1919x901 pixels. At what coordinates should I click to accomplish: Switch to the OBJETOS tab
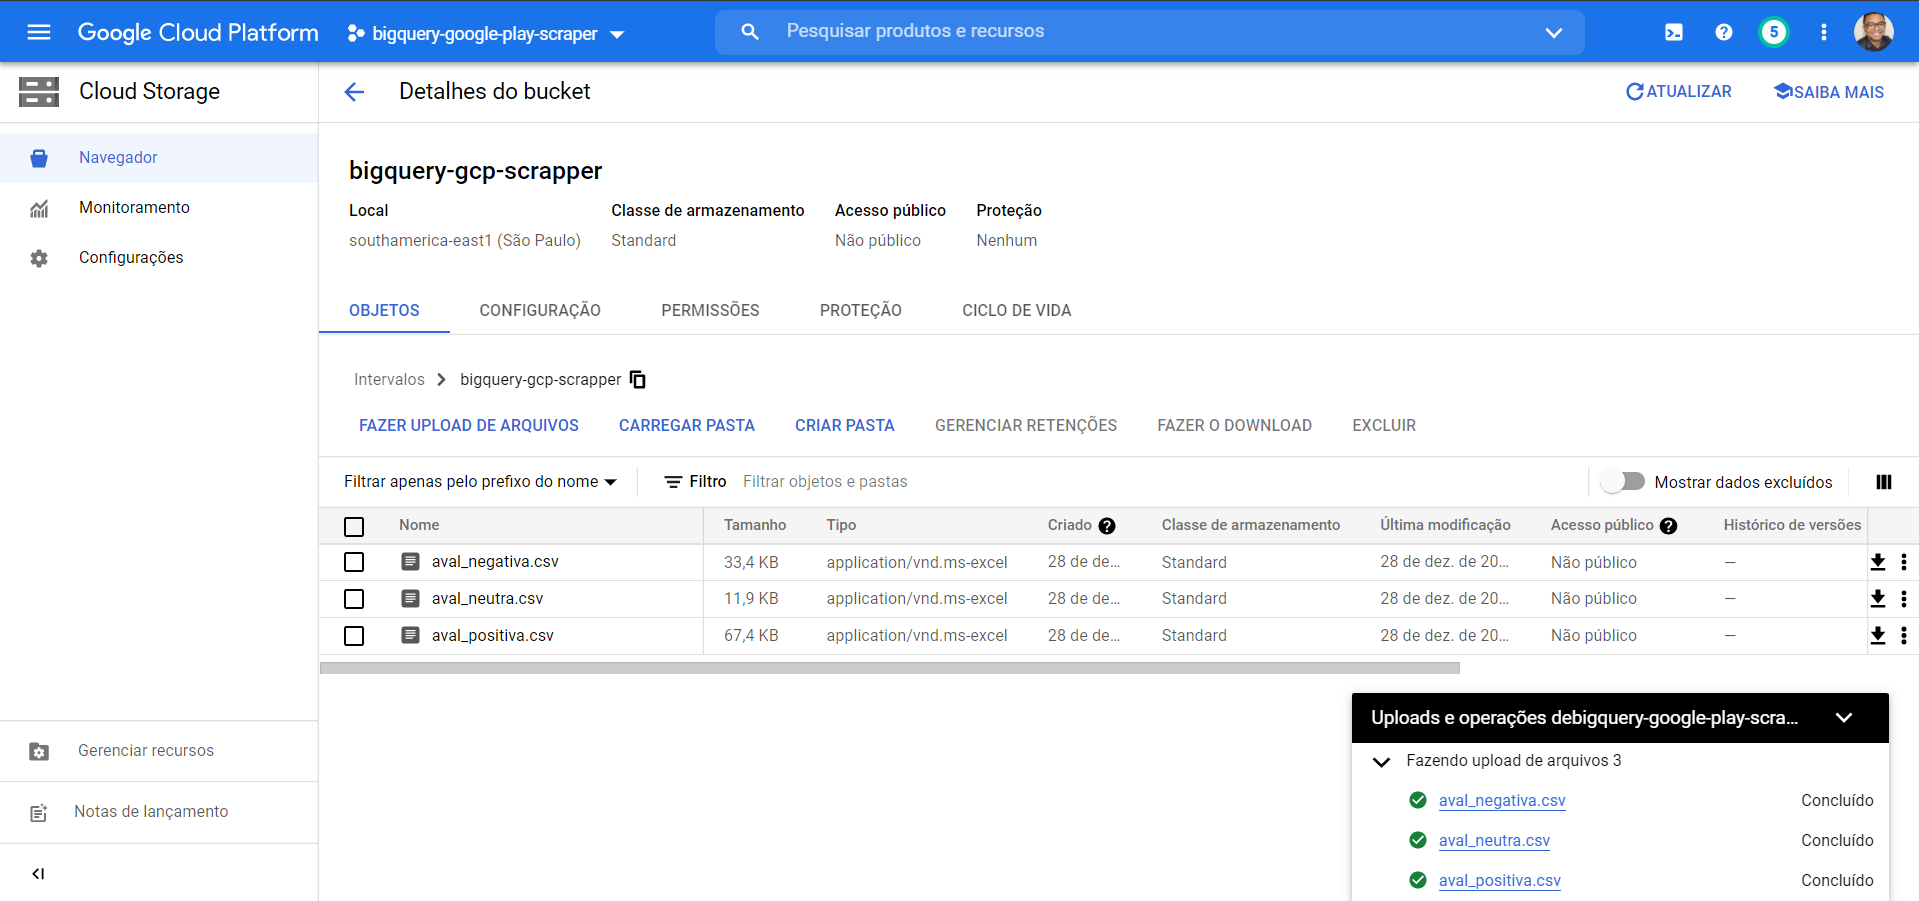coord(384,310)
